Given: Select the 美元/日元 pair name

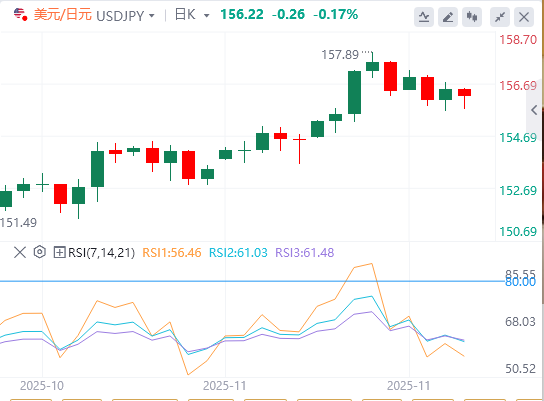Looking at the screenshot, I should (62, 15).
